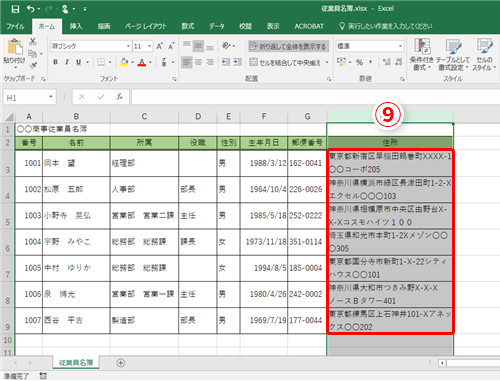Image resolution: width=500 pixels, height=381 pixels.
Task: Click the Name Box showing H1
Action: point(25,98)
